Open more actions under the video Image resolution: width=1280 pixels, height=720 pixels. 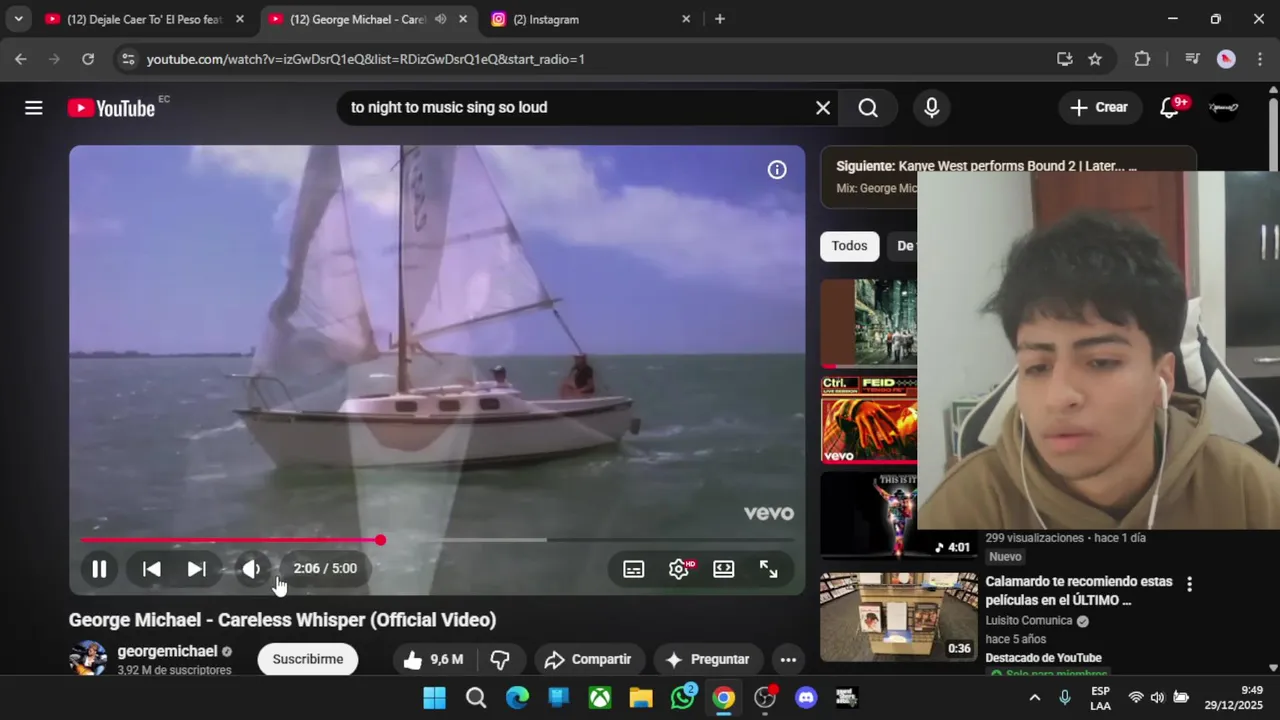tap(788, 660)
